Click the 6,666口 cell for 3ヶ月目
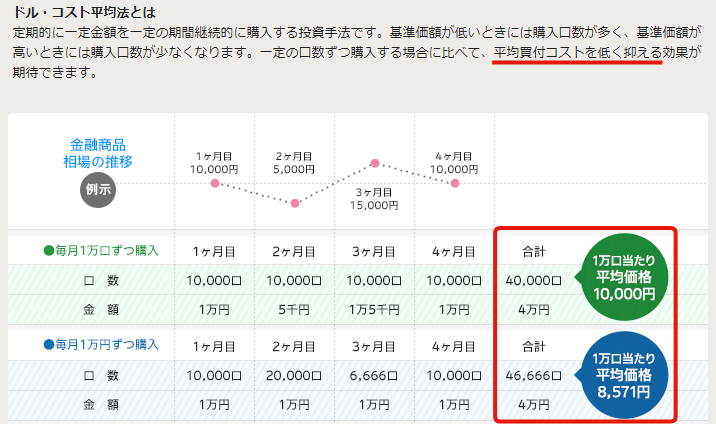716x424 pixels. [x=374, y=376]
